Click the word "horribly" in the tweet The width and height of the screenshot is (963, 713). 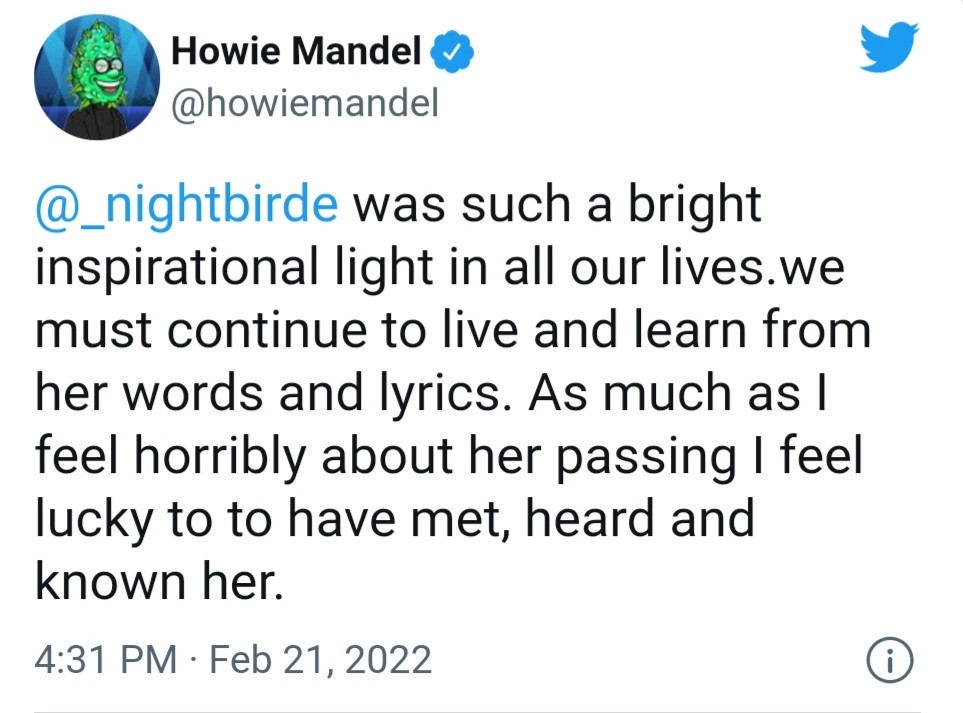tap(220, 457)
